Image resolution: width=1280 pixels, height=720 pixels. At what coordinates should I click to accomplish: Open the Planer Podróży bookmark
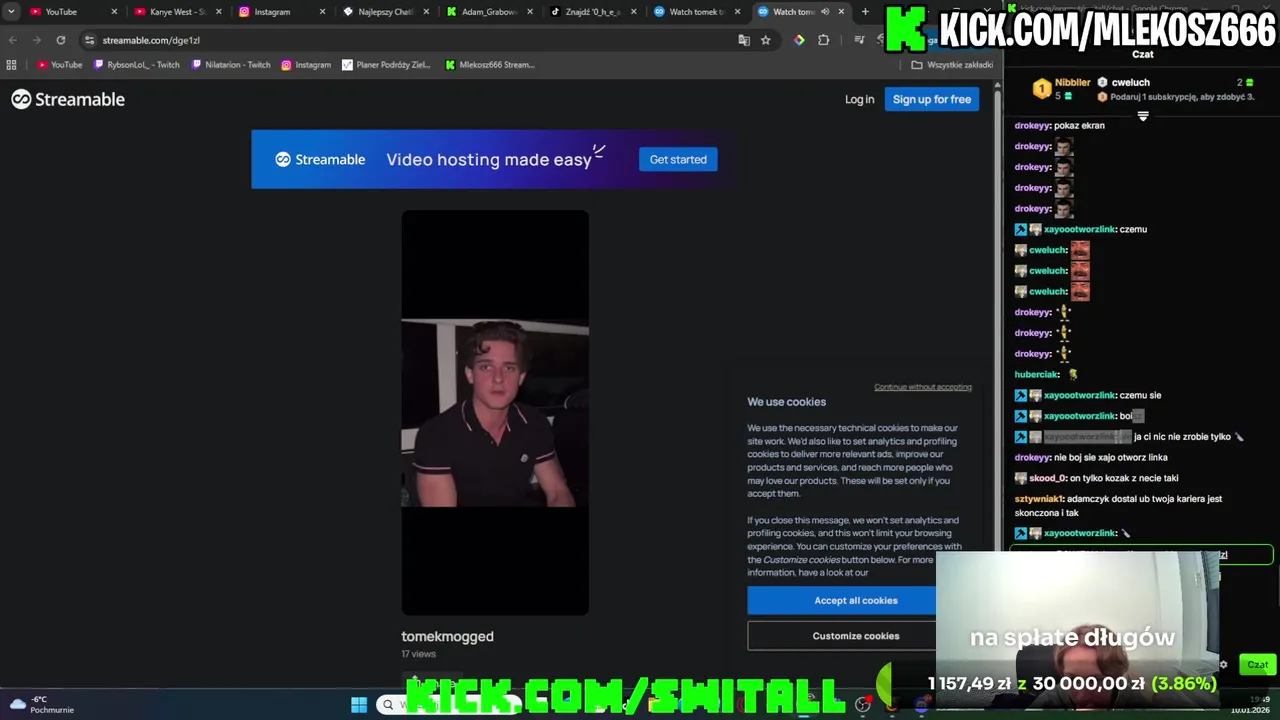(x=387, y=65)
